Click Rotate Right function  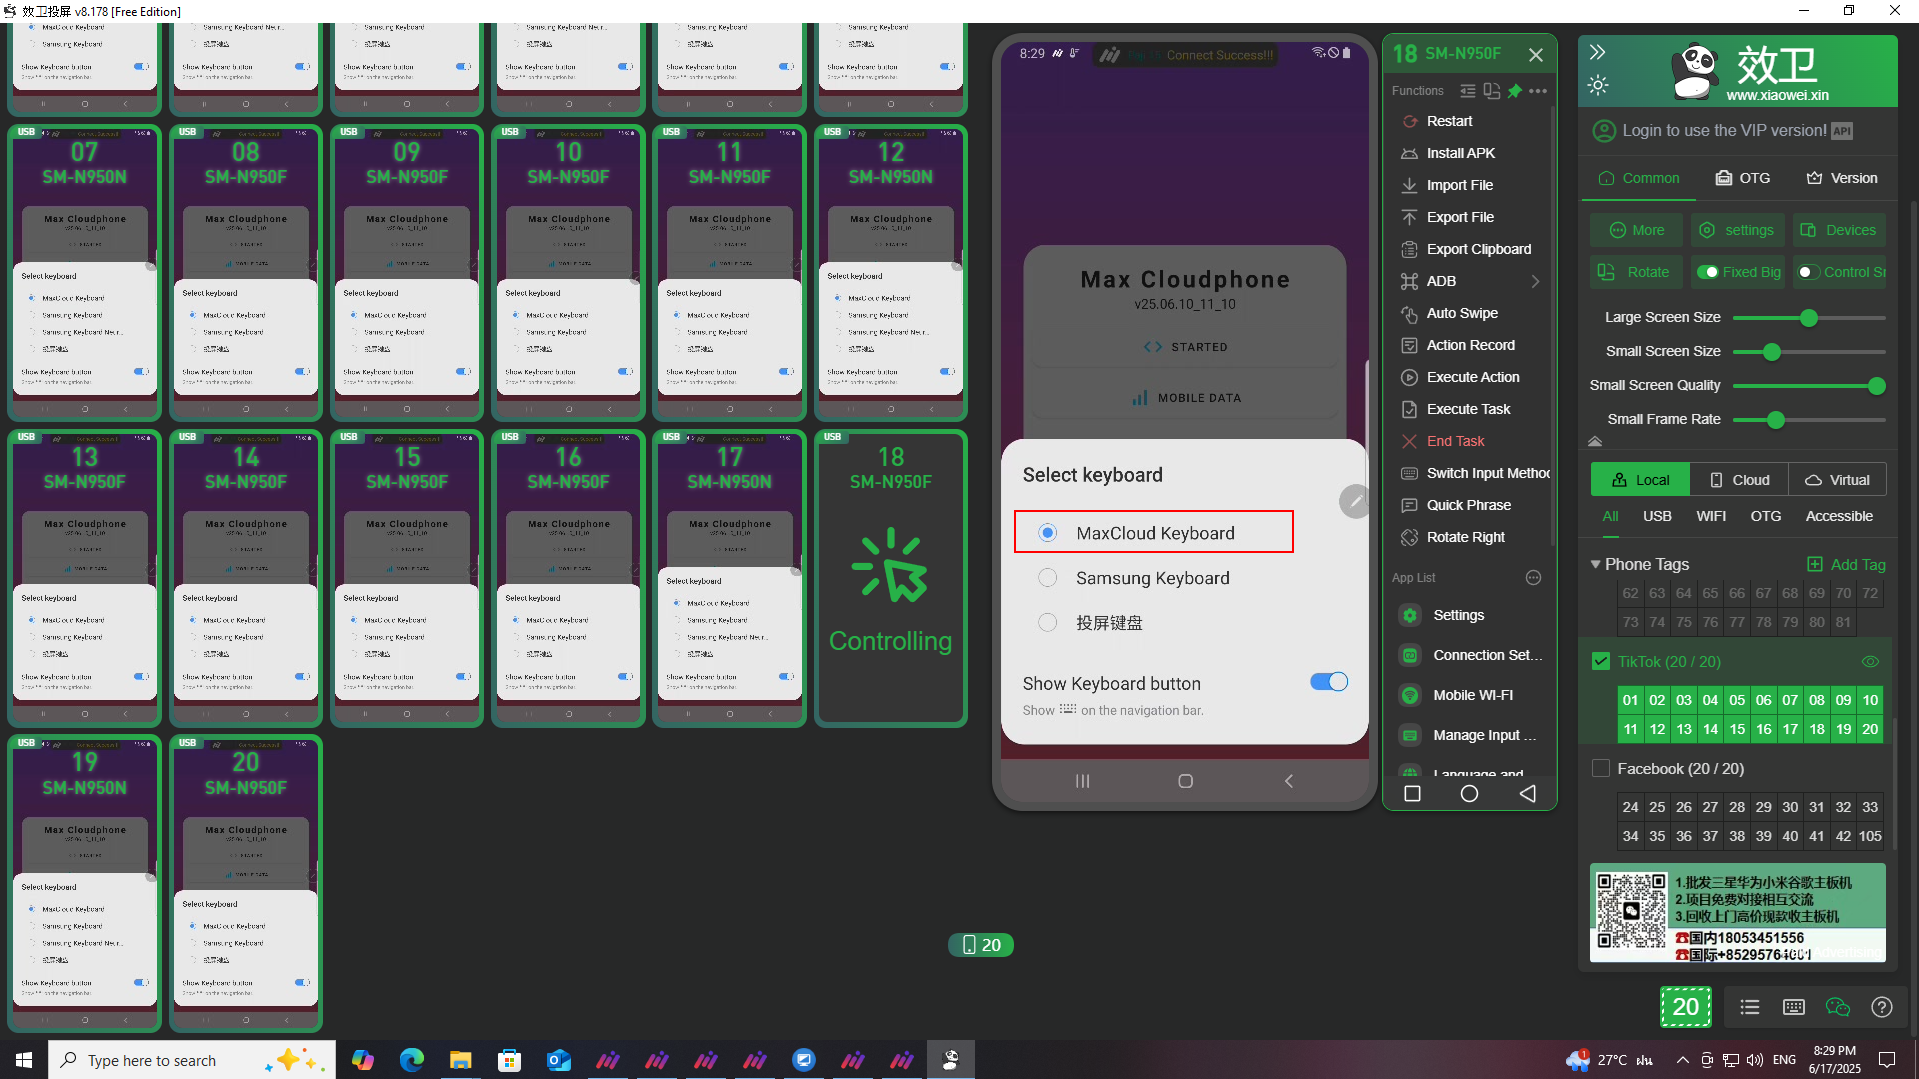pos(1465,537)
